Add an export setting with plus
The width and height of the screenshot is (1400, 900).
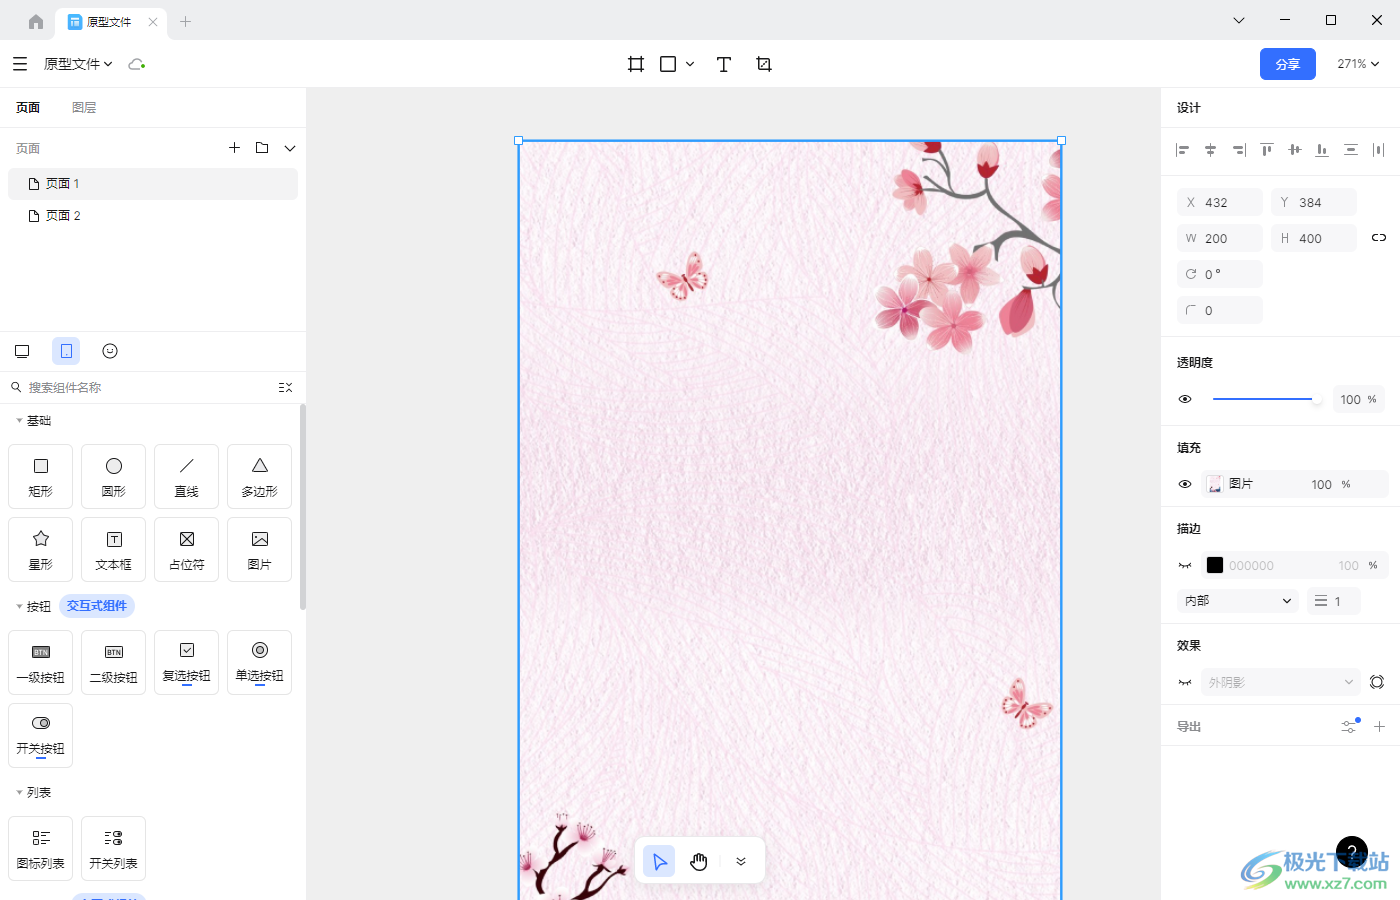click(x=1379, y=726)
